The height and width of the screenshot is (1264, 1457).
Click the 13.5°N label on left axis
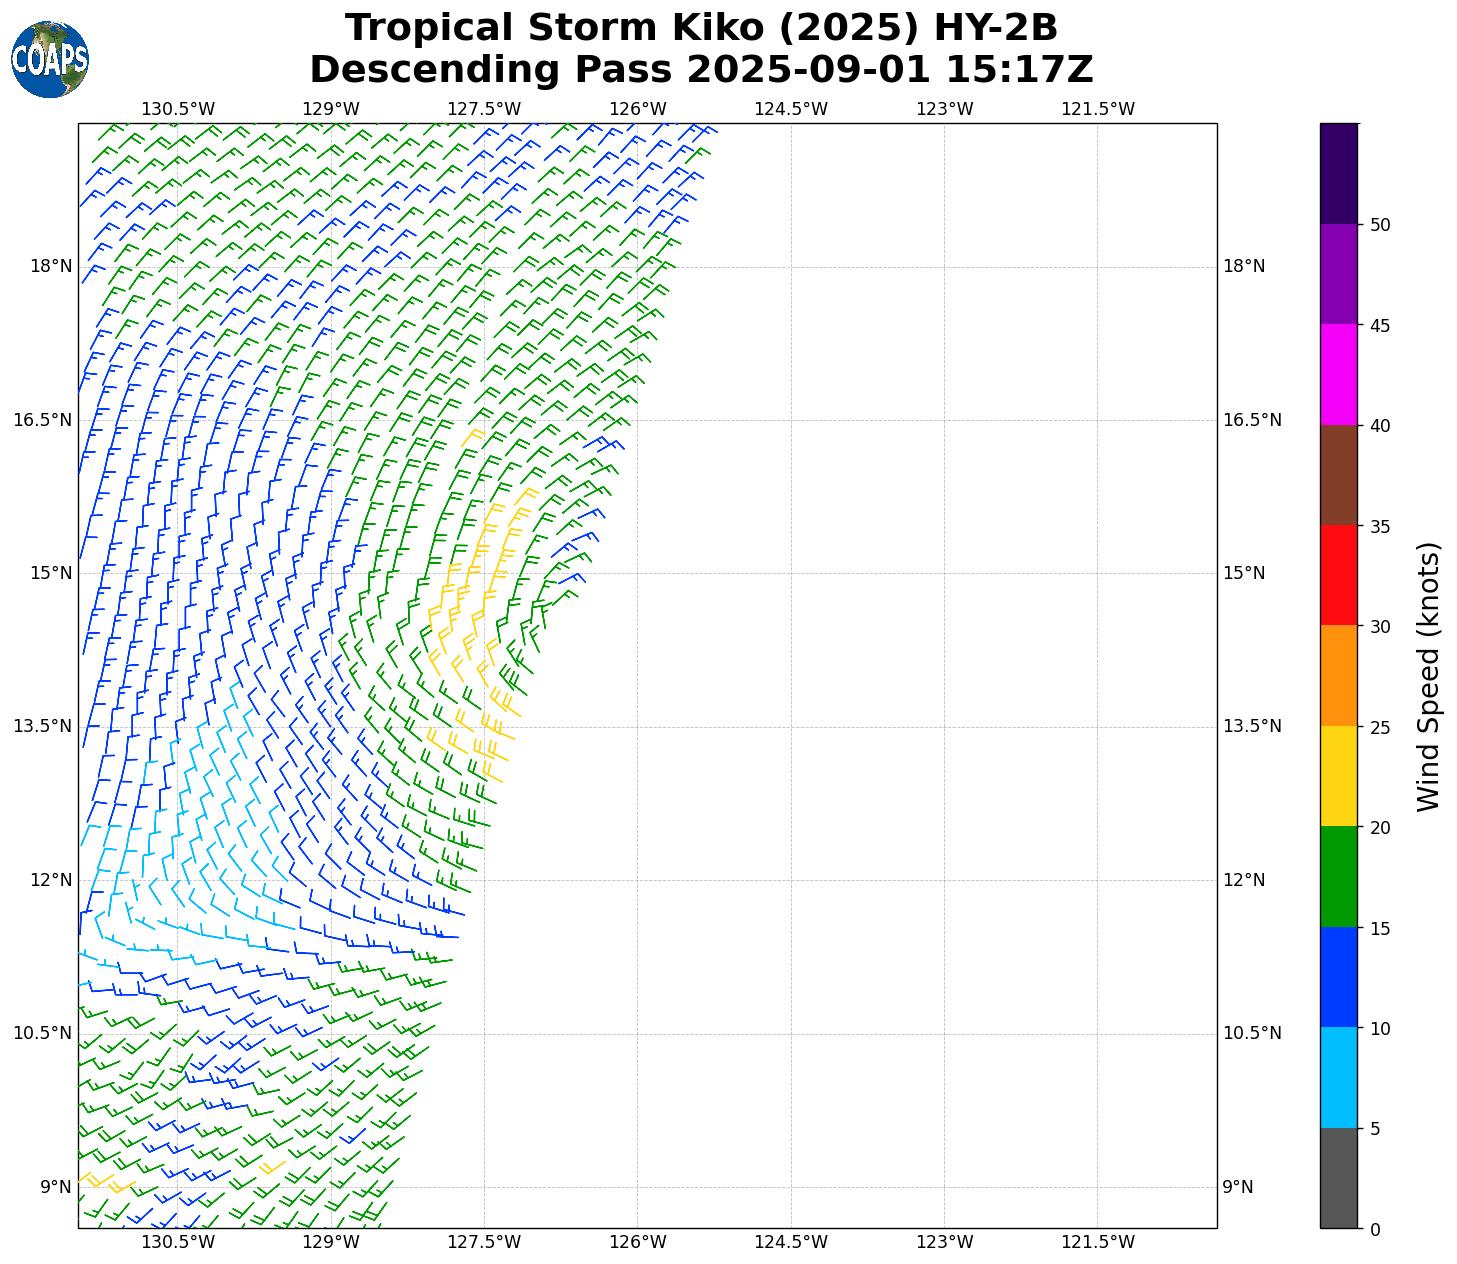pos(42,726)
